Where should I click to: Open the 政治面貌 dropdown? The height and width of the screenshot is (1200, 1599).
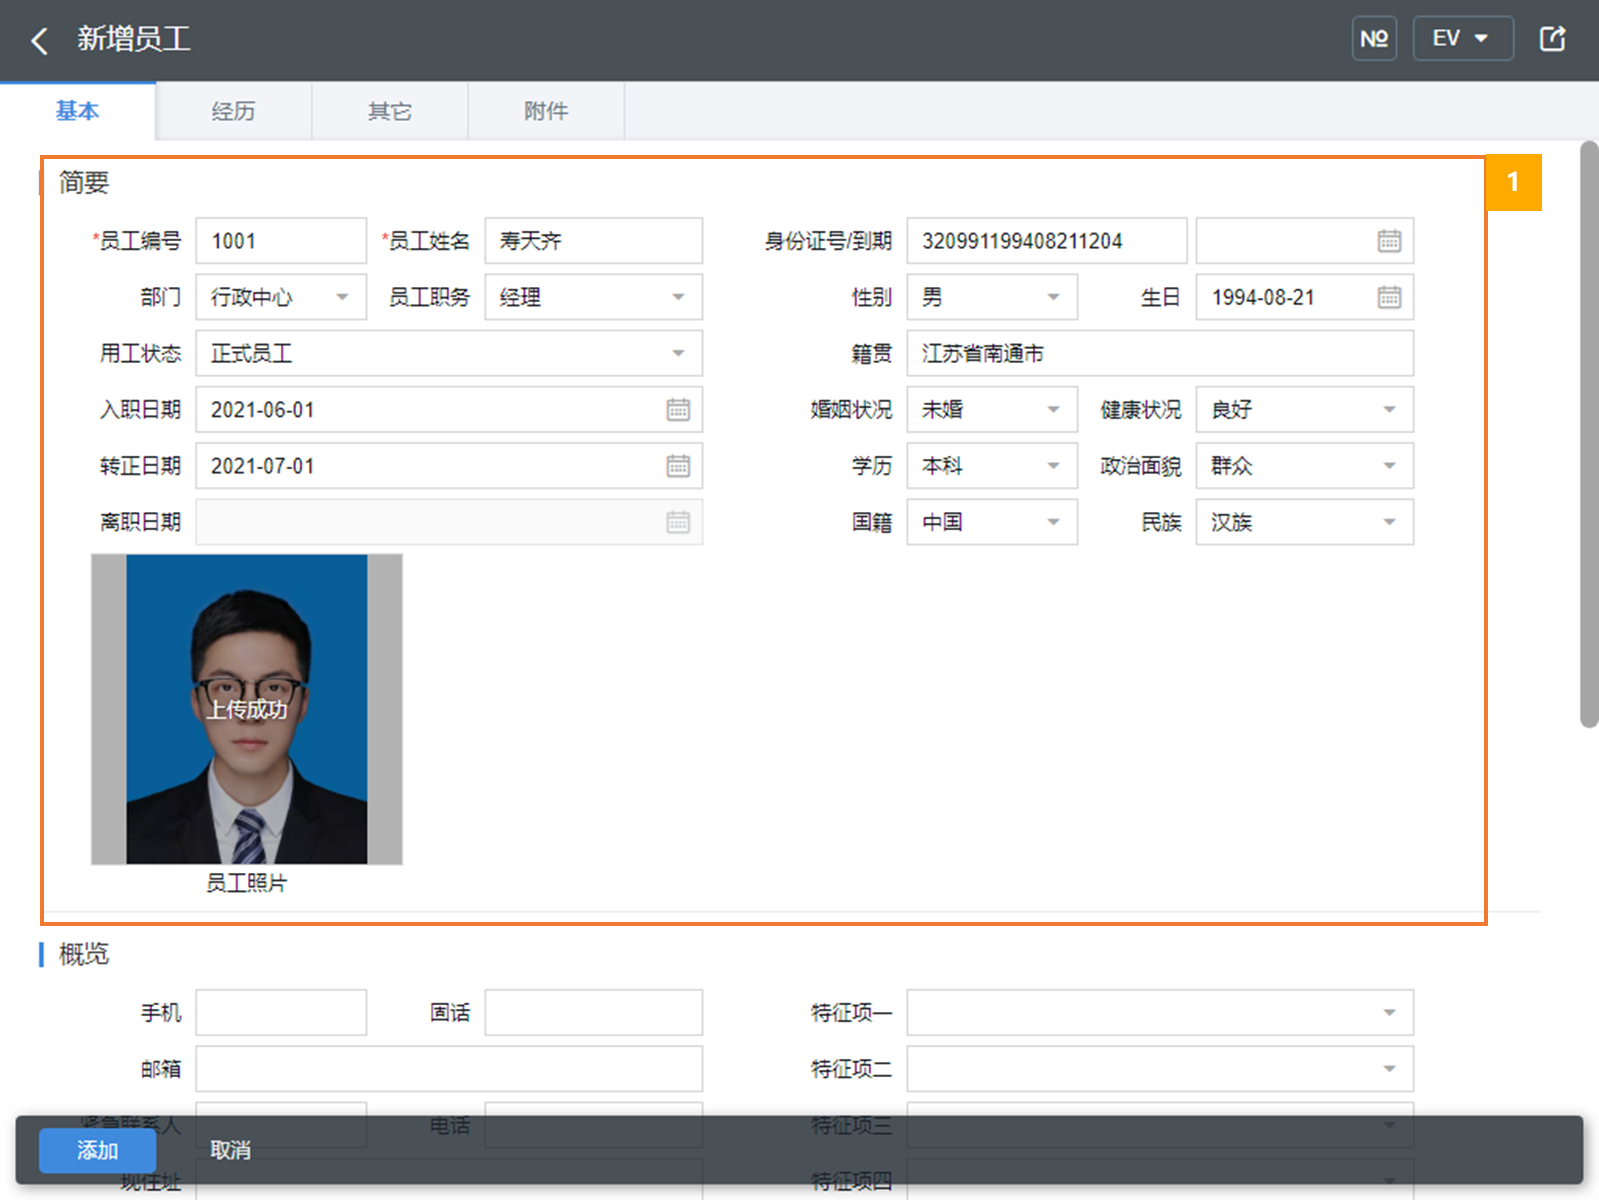point(1305,466)
